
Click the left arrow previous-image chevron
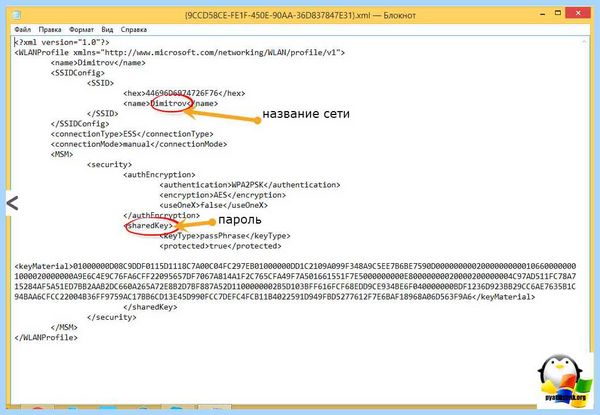point(12,203)
